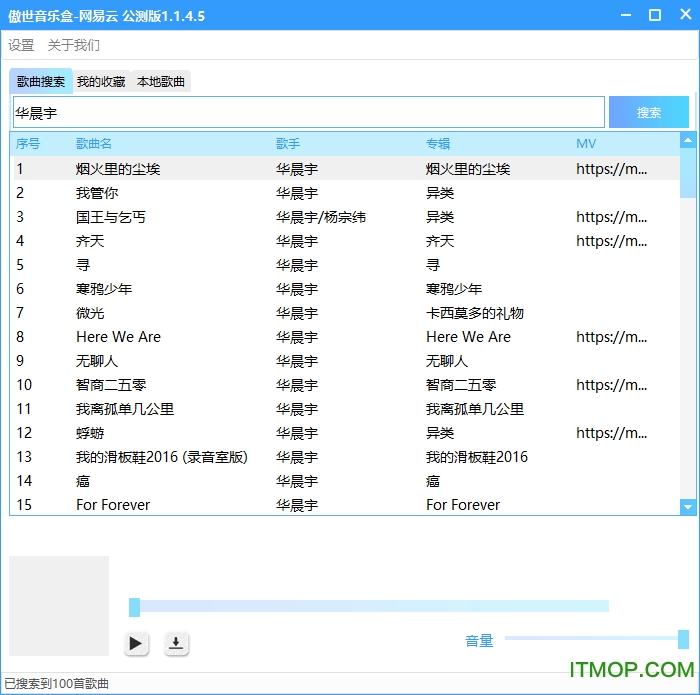Screen dimensions: 700x695
Task: Select song Here We Are in name column
Action: (118, 337)
